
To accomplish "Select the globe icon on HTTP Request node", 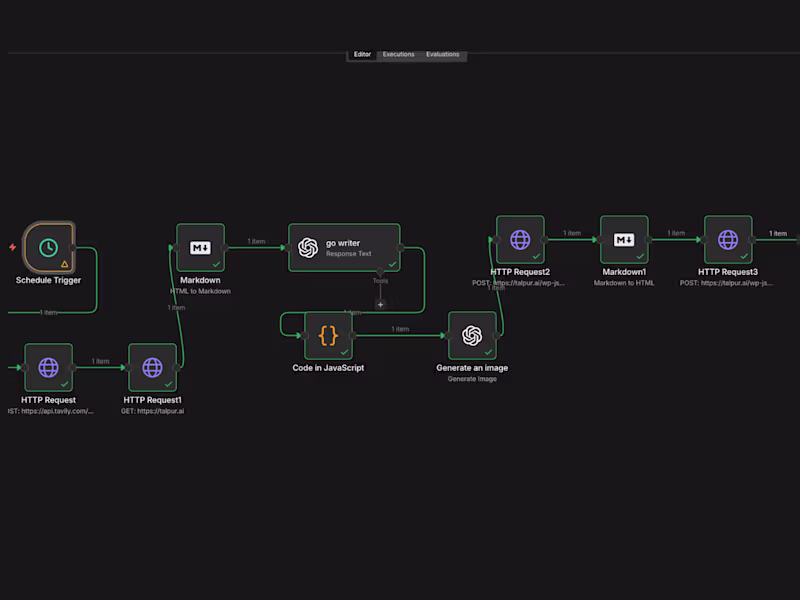I will click(x=48, y=367).
